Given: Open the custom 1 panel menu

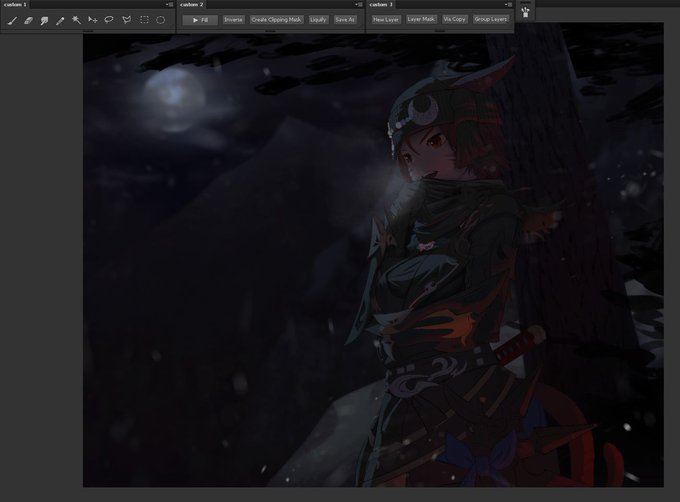Looking at the screenshot, I should pyautogui.click(x=170, y=4).
